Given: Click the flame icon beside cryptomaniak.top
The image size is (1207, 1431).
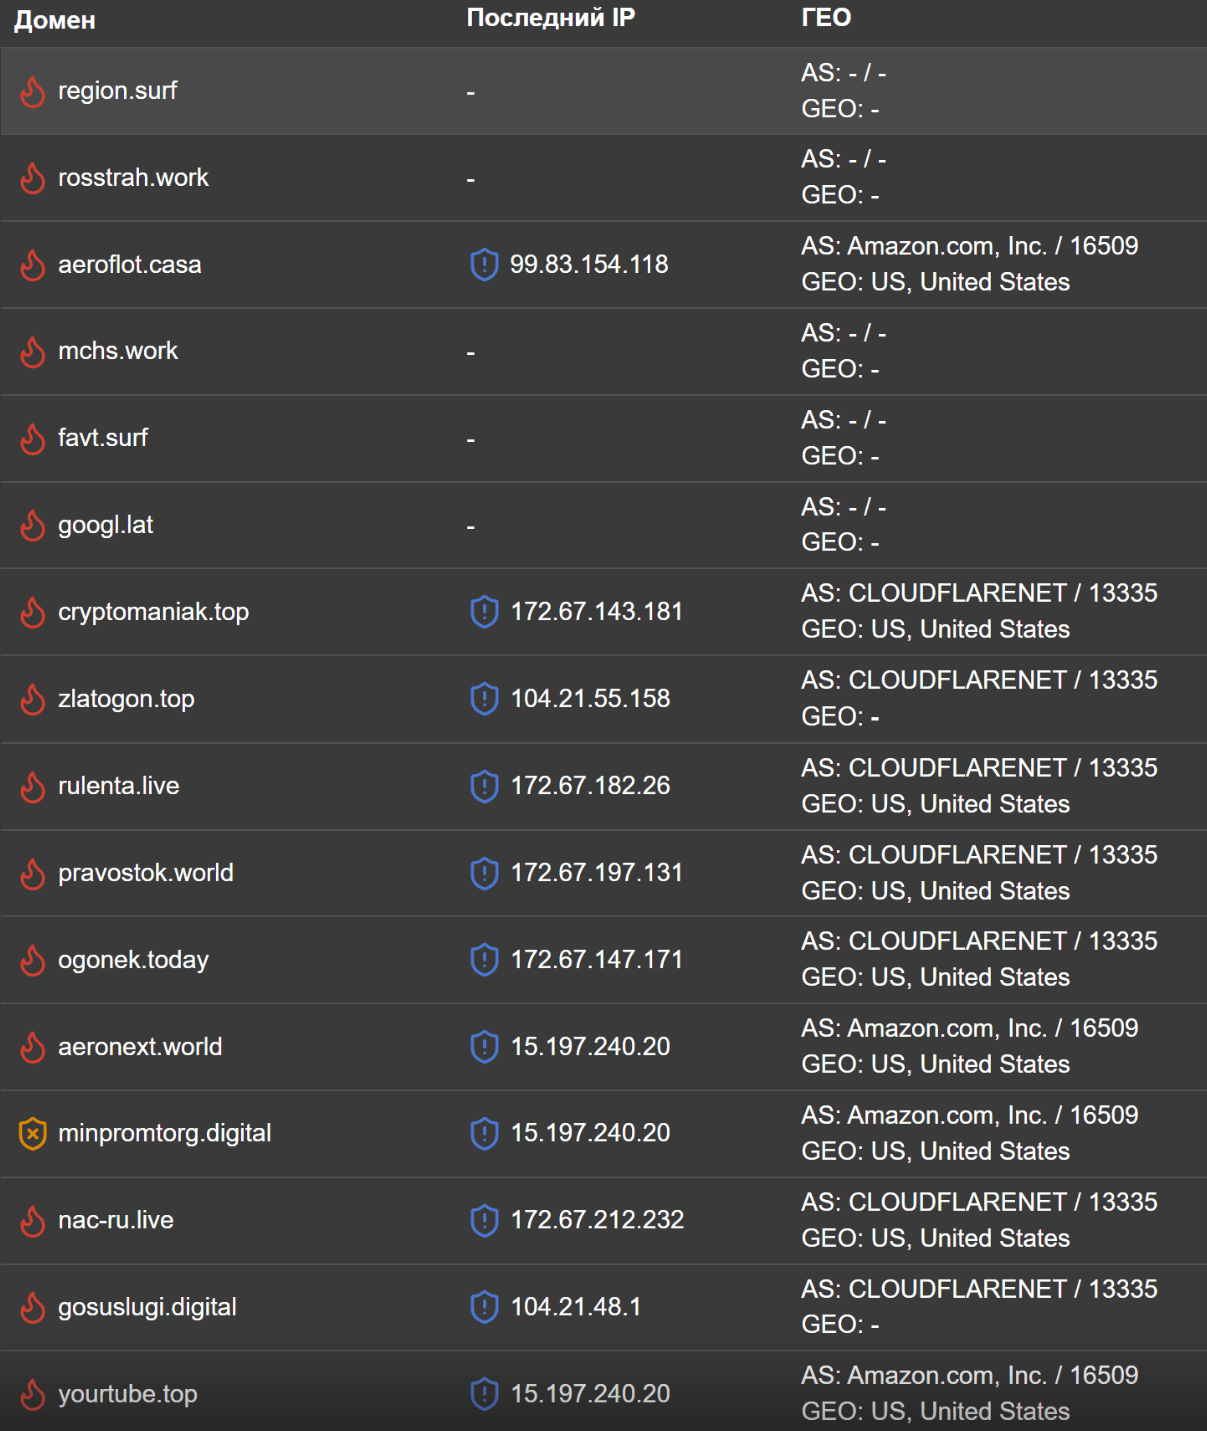Looking at the screenshot, I should pyautogui.click(x=33, y=612).
